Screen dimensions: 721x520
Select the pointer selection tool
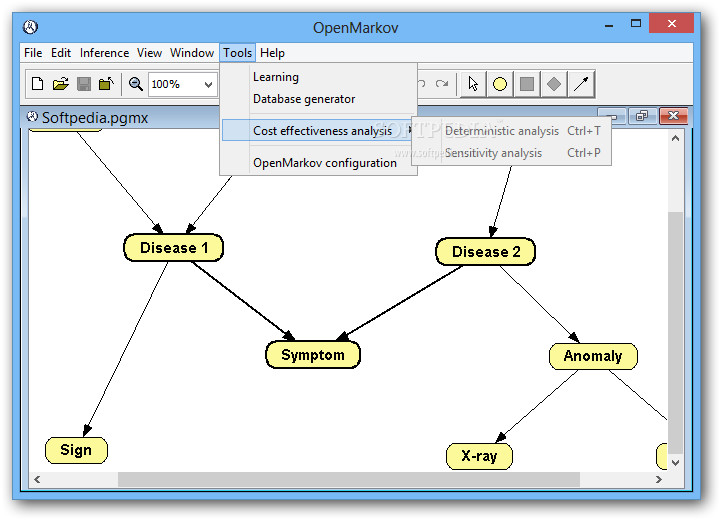[473, 84]
